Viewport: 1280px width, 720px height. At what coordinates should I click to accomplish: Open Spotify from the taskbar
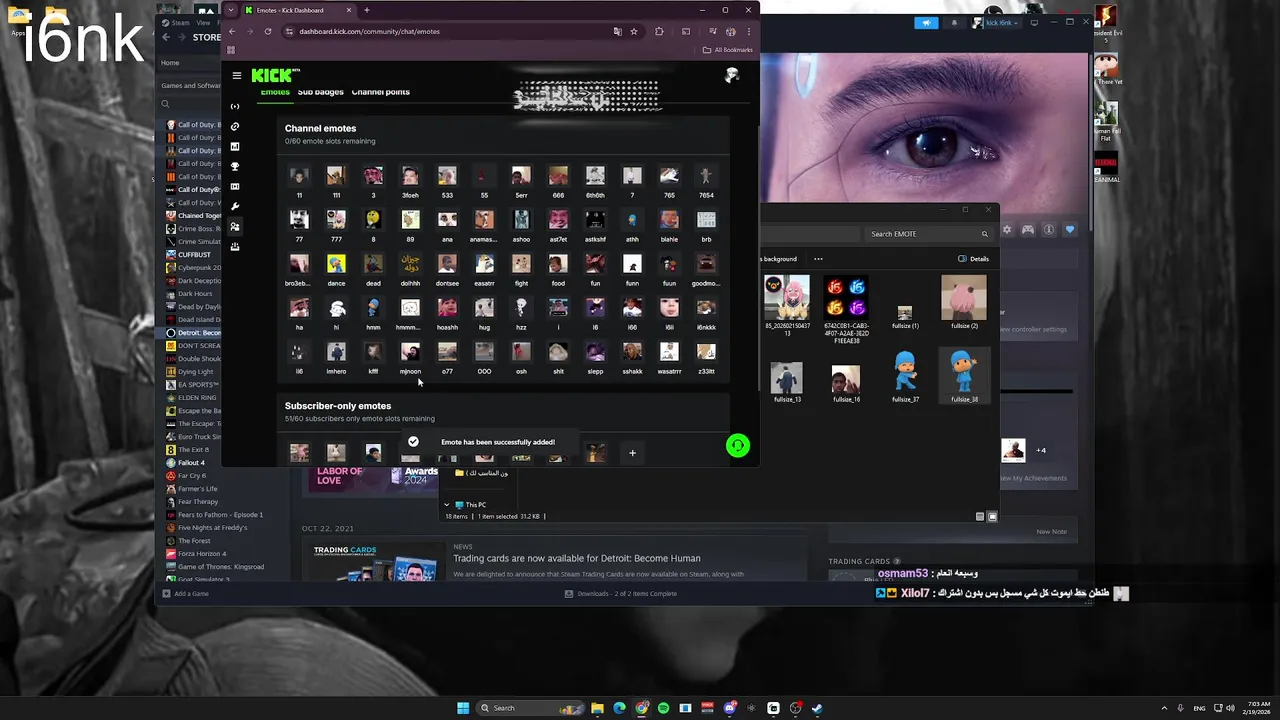point(663,708)
